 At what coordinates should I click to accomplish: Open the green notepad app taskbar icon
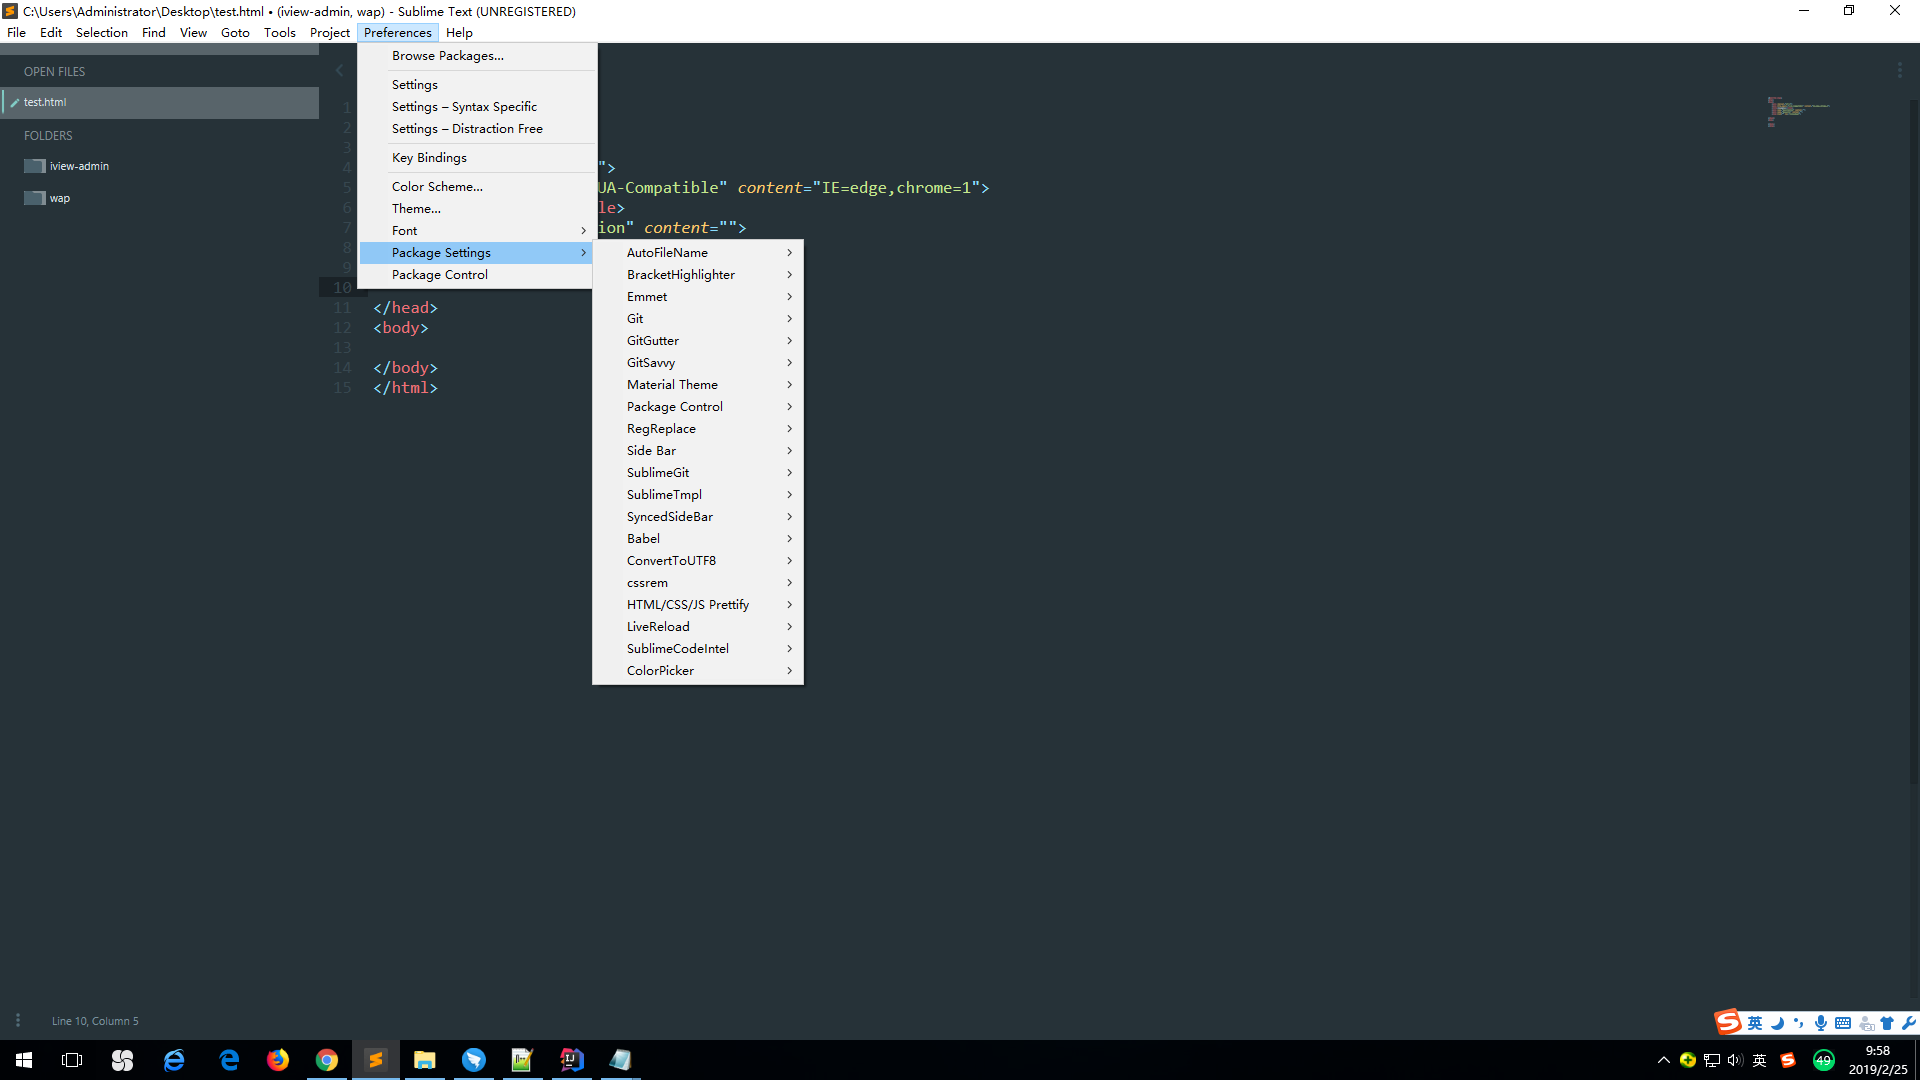point(522,1060)
